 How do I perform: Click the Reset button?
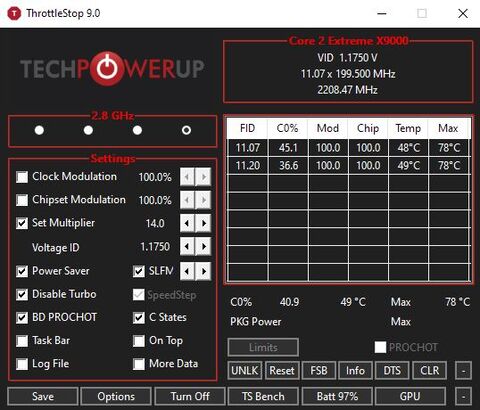282,370
